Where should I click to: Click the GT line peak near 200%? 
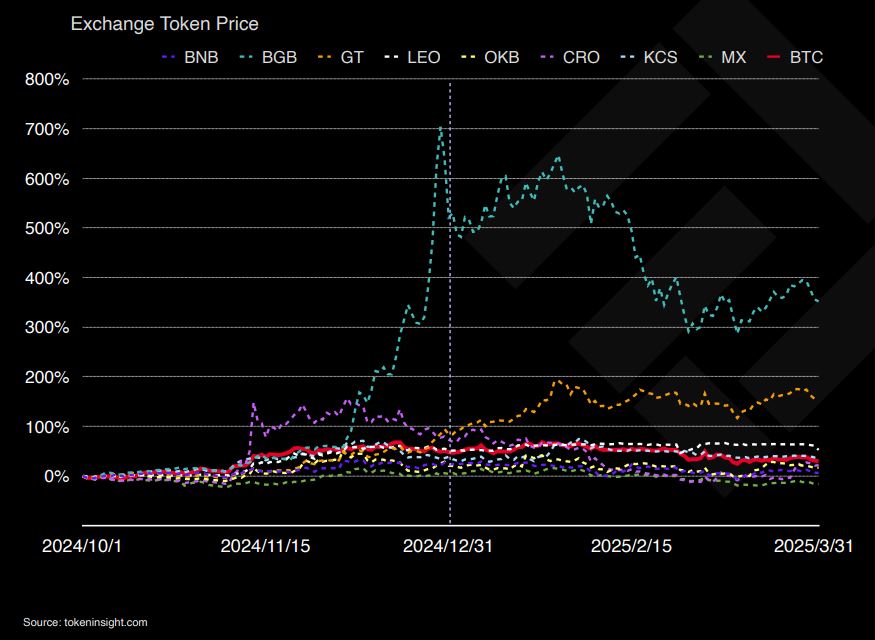pyautogui.click(x=558, y=382)
